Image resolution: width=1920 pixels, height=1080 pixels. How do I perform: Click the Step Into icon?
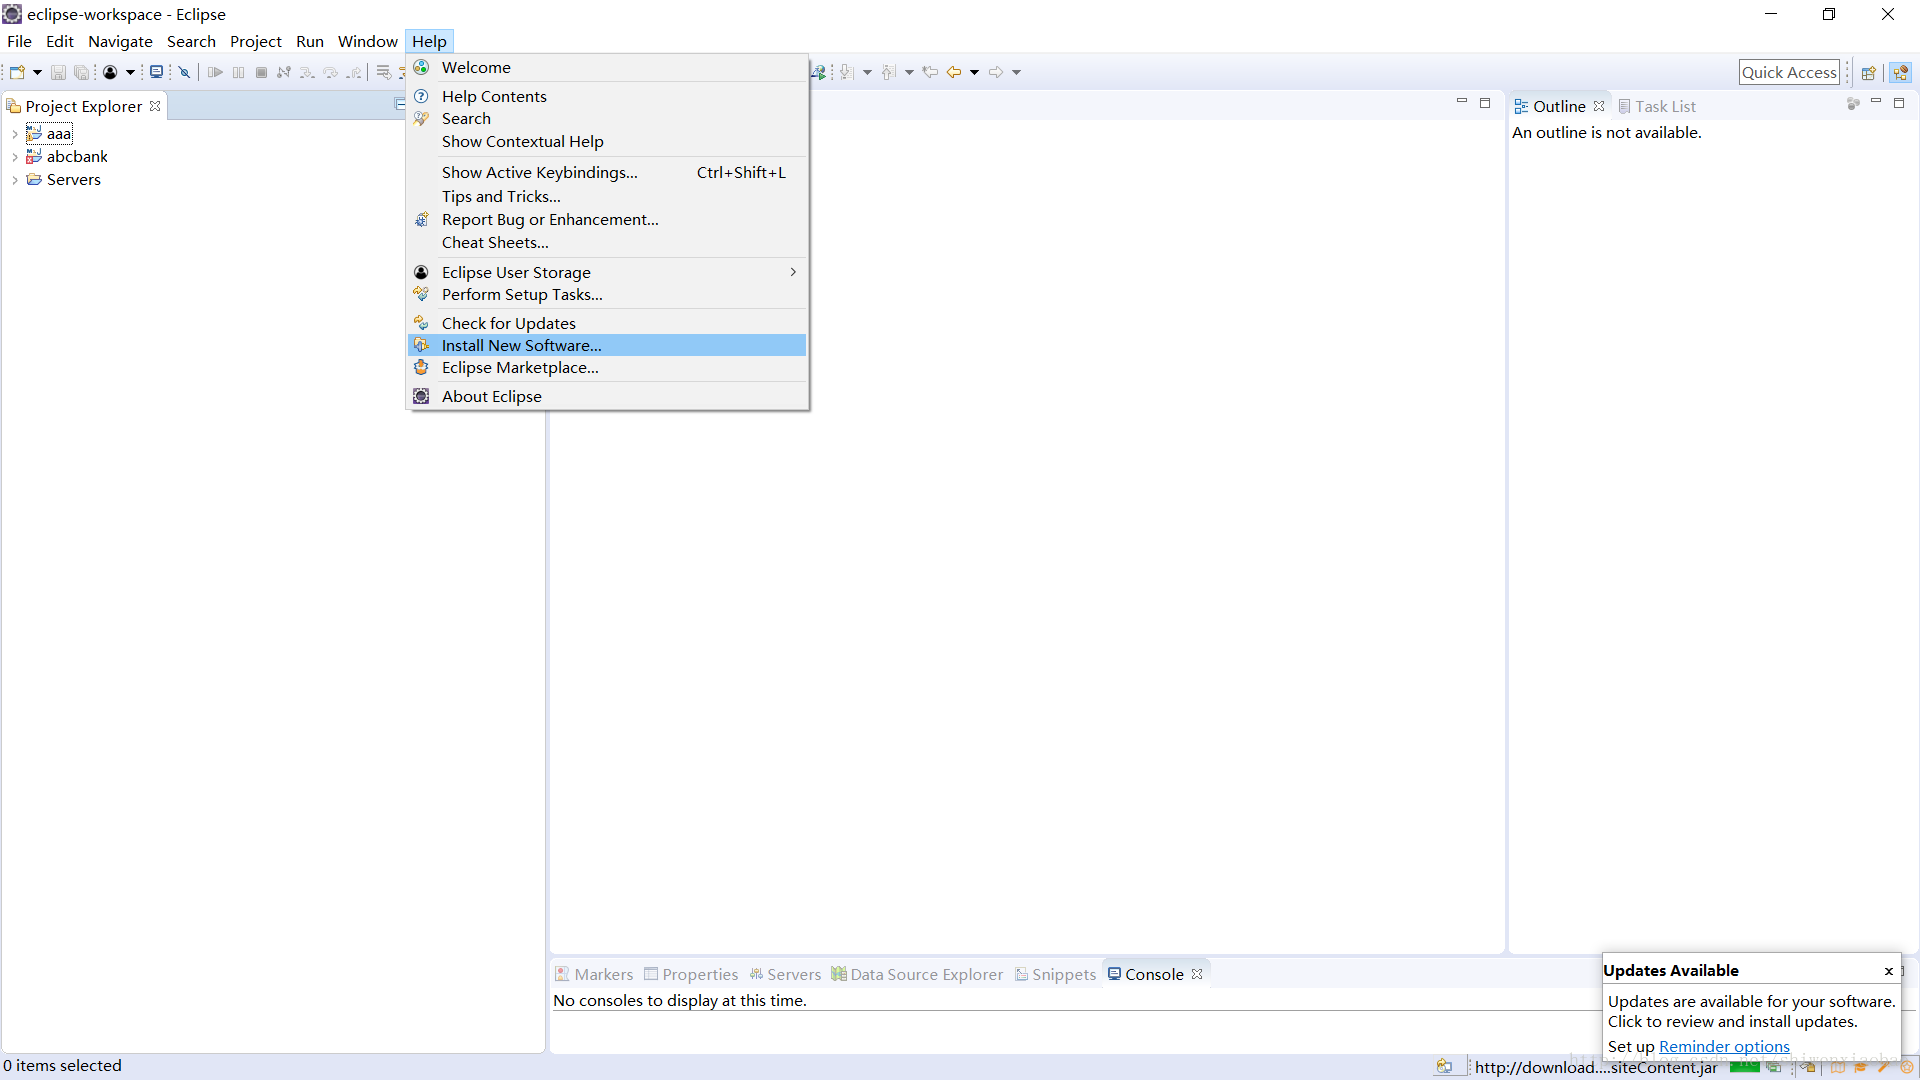click(x=307, y=72)
